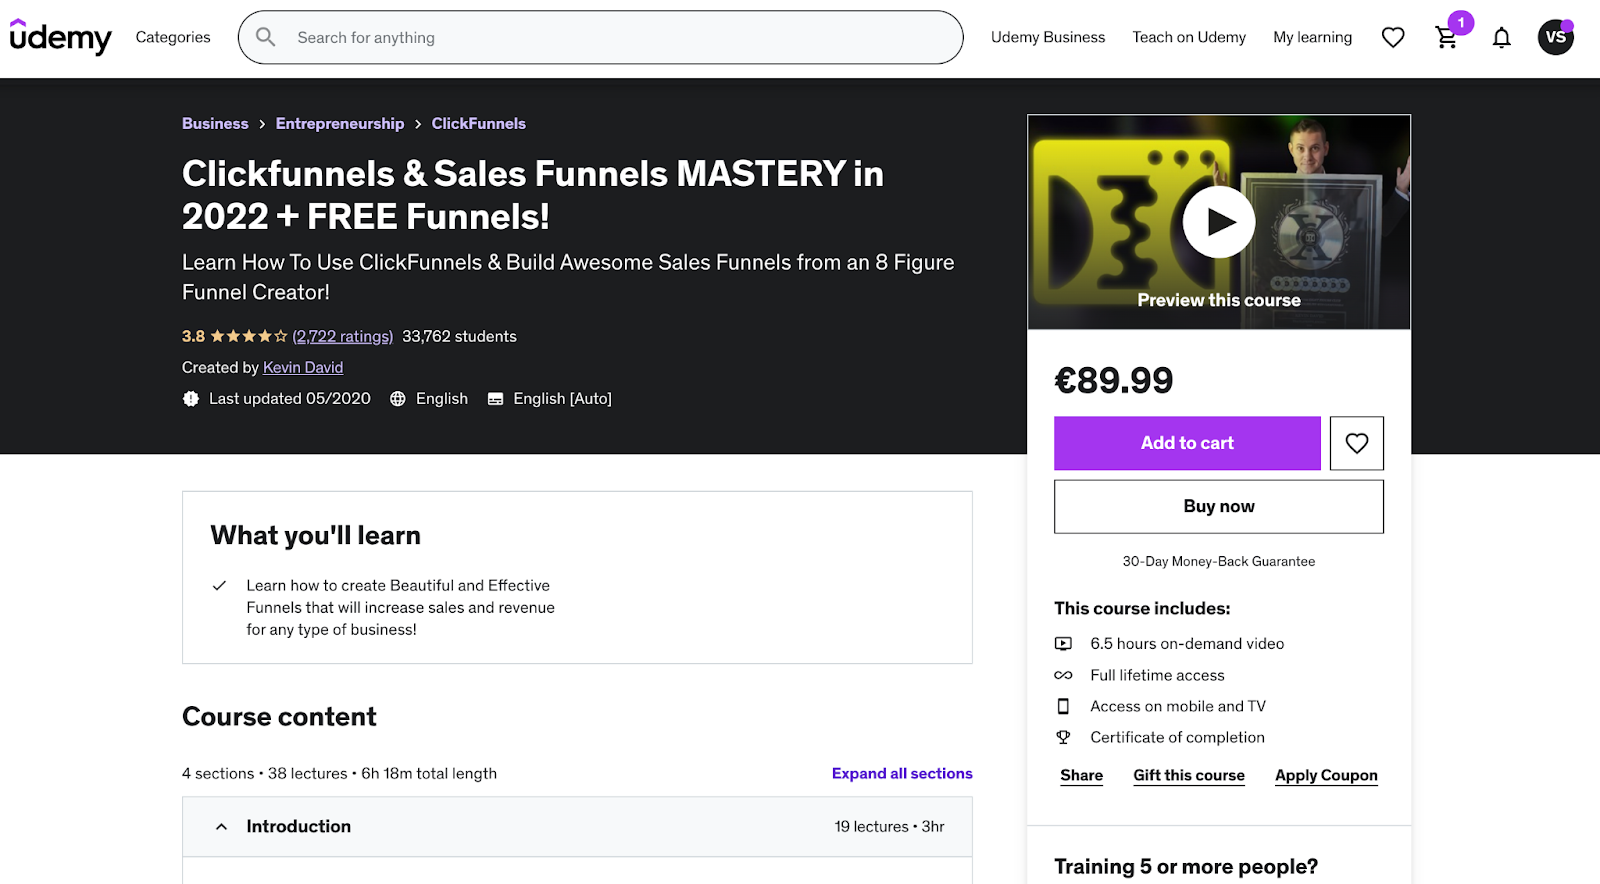Click Add to cart button

coord(1187,443)
